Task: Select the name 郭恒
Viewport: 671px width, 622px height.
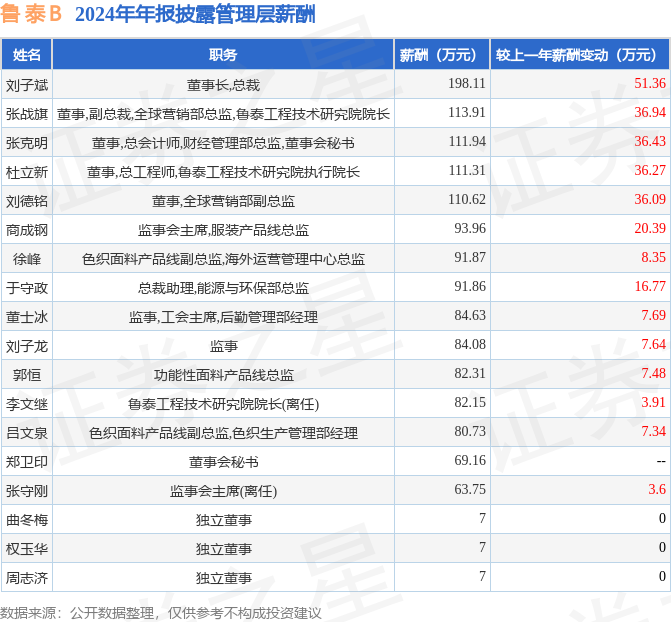Action: [x=27, y=375]
